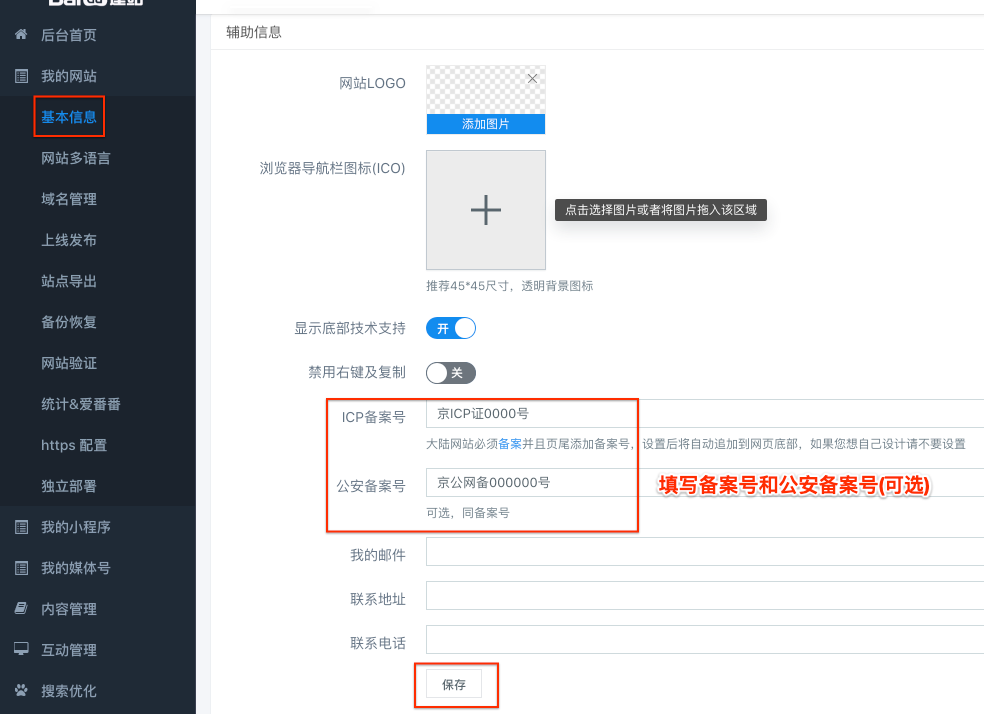984x714 pixels.
Task: Expand 我的媒体号 menu section
Action: coord(76,568)
